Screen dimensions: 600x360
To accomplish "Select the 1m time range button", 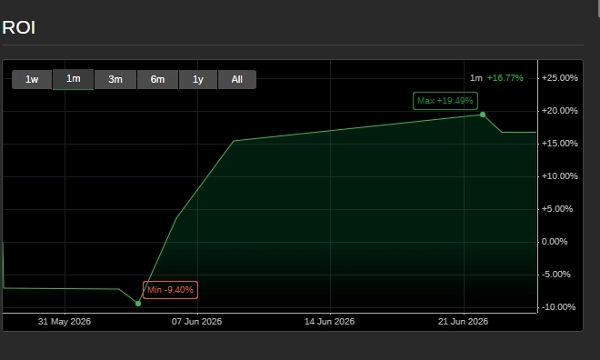I will [73, 79].
